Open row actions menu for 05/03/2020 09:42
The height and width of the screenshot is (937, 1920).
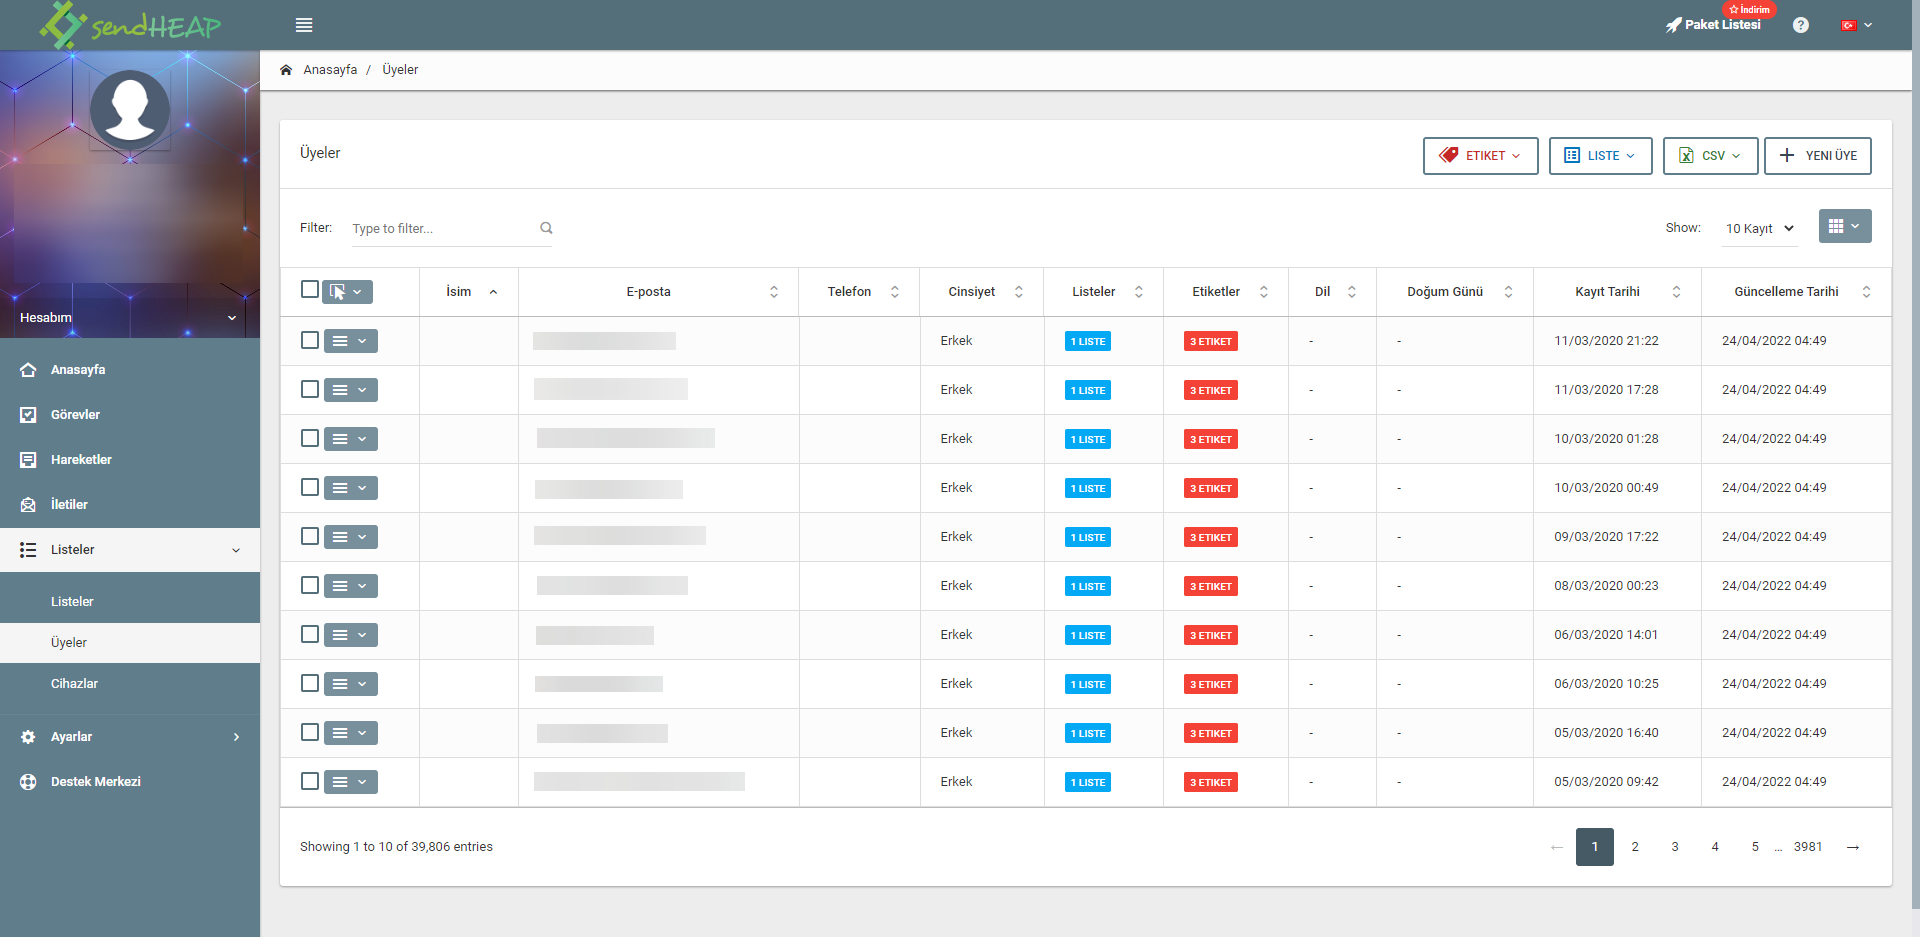[351, 782]
